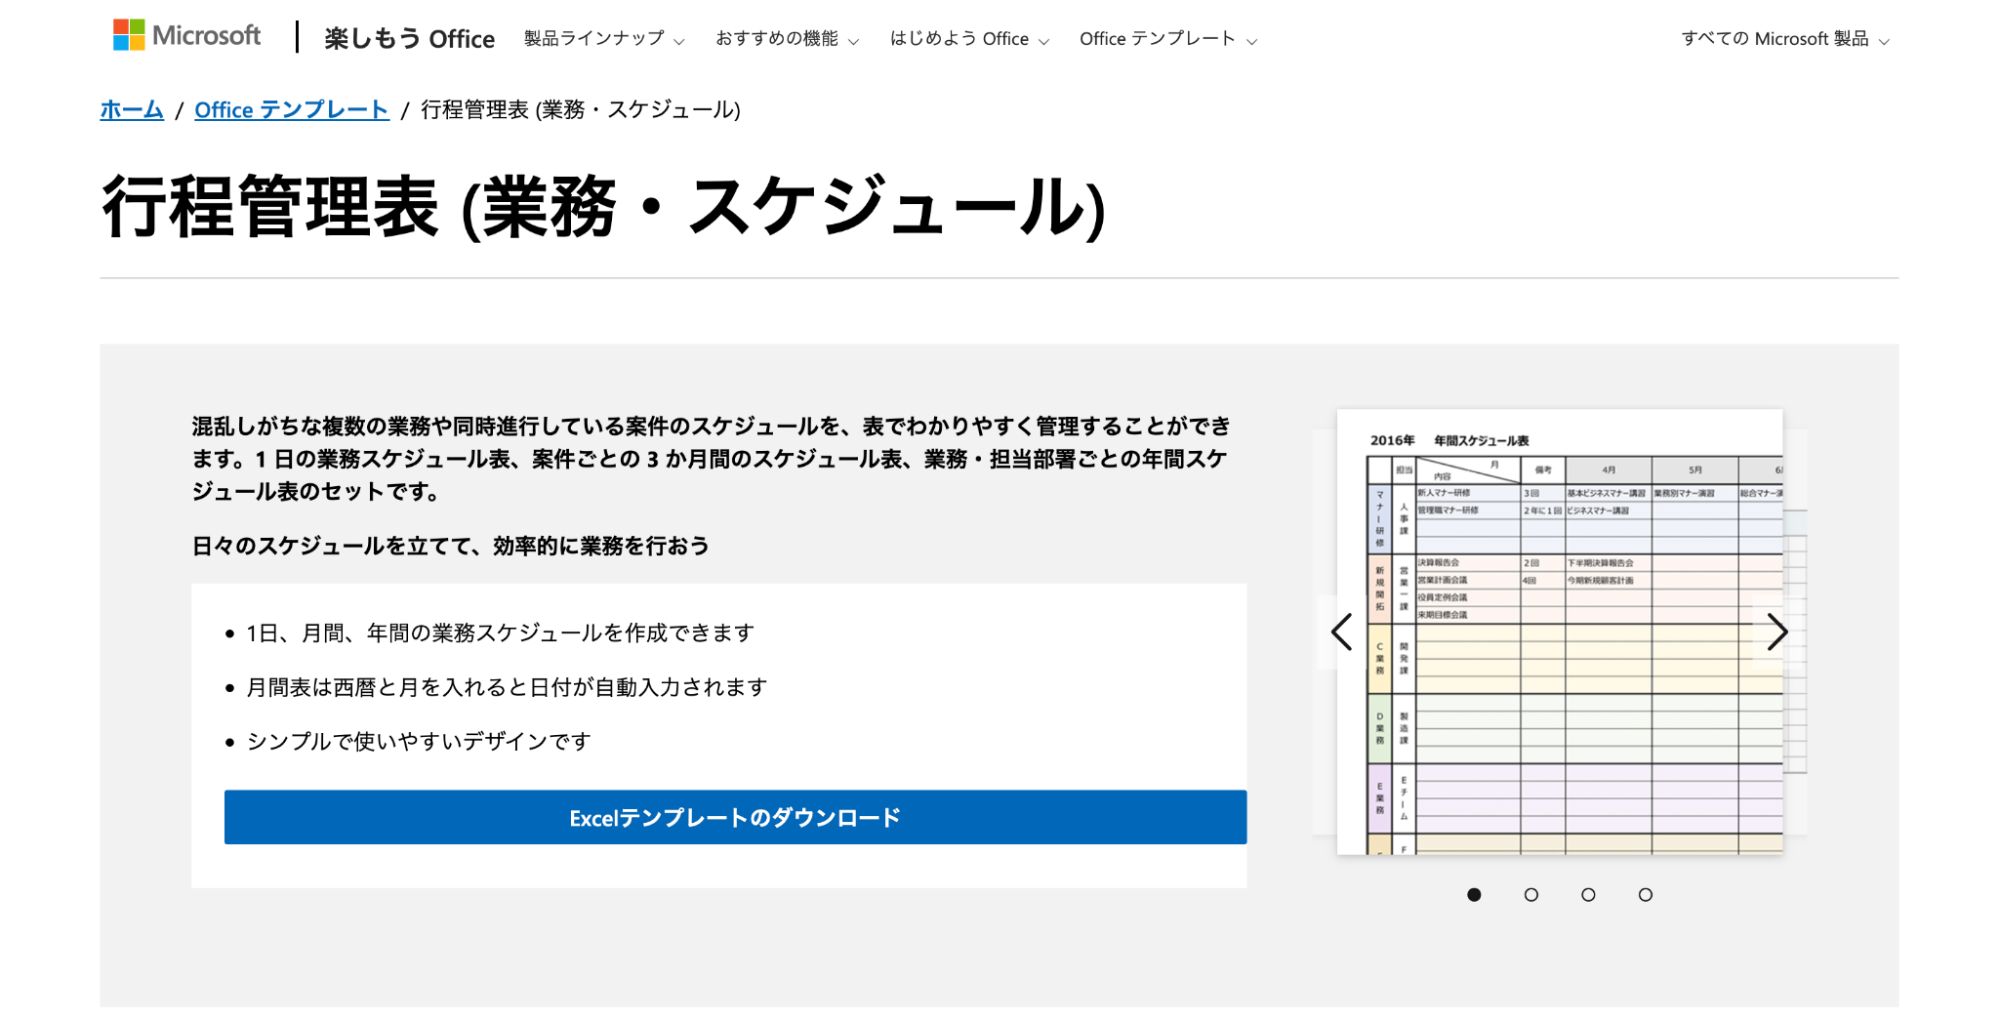Open Office テンプレート navigation menu

point(1168,39)
